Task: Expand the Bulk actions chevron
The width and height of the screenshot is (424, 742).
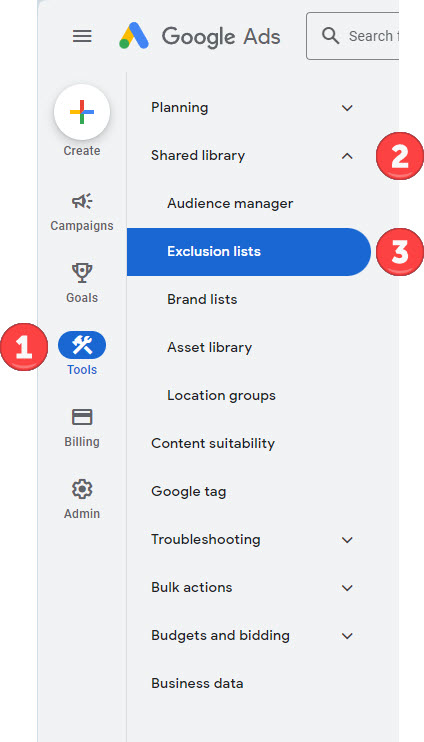Action: 347,588
